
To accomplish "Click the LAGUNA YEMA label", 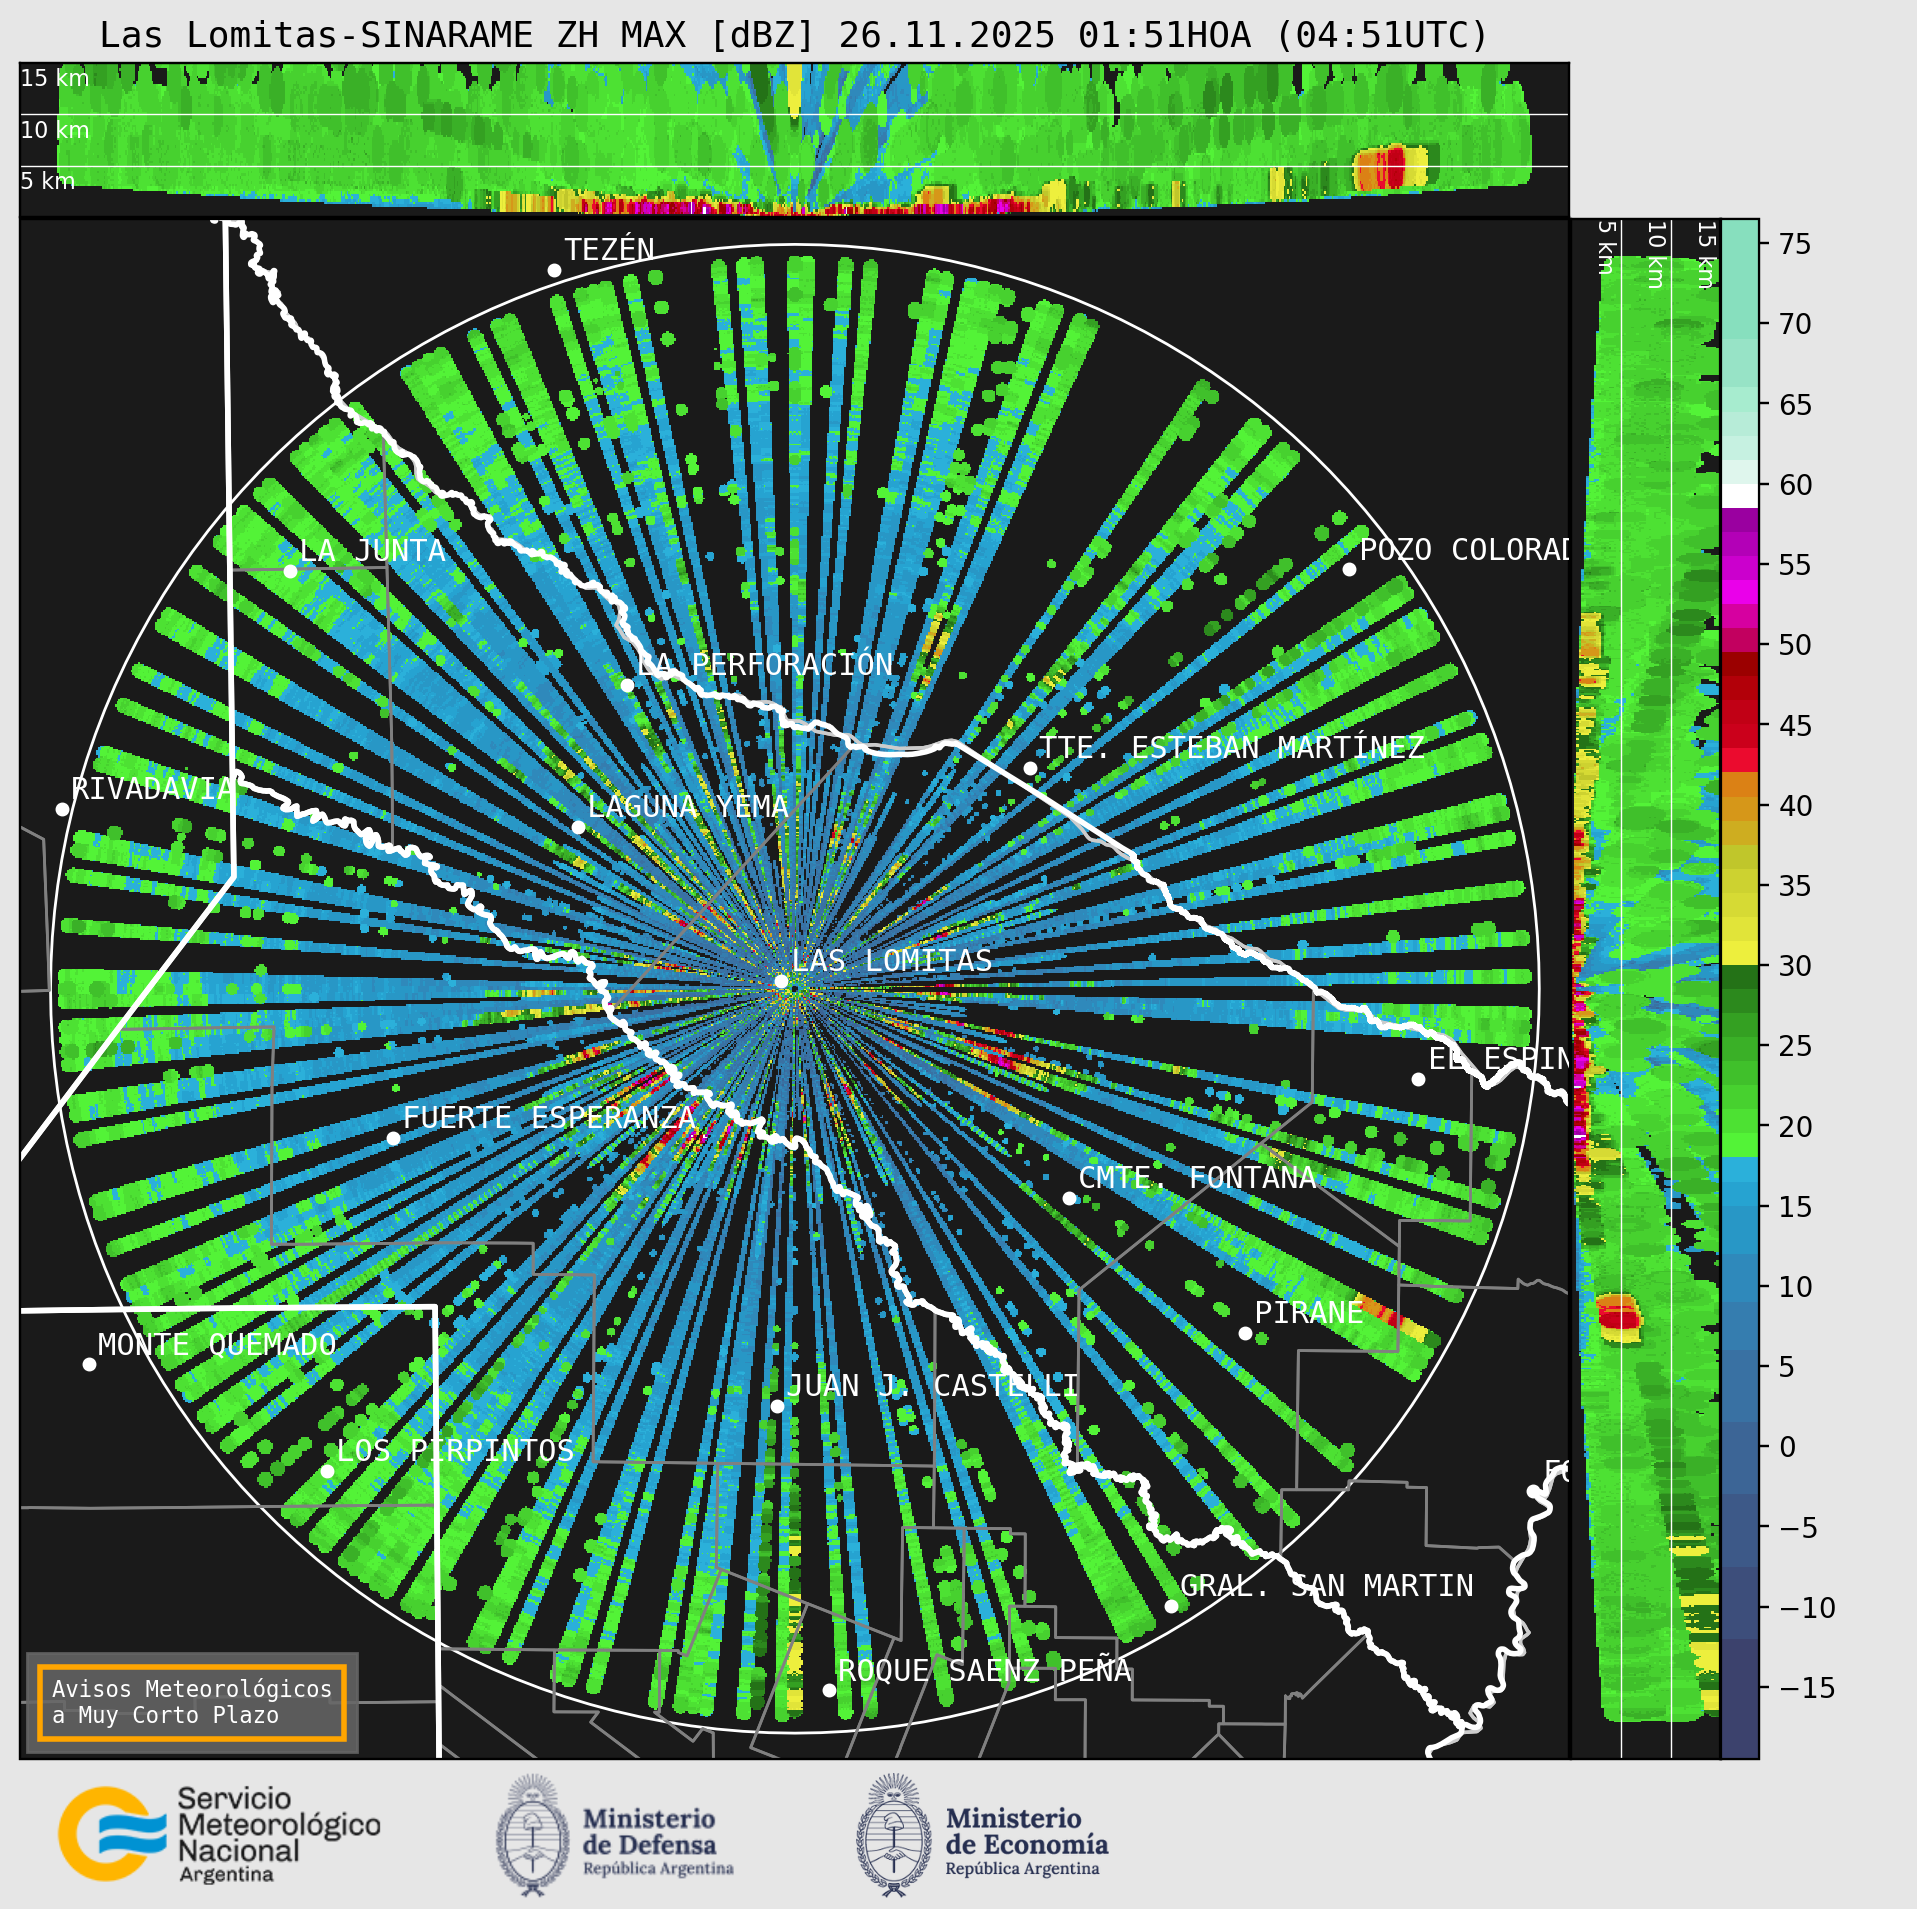I will point(688,807).
